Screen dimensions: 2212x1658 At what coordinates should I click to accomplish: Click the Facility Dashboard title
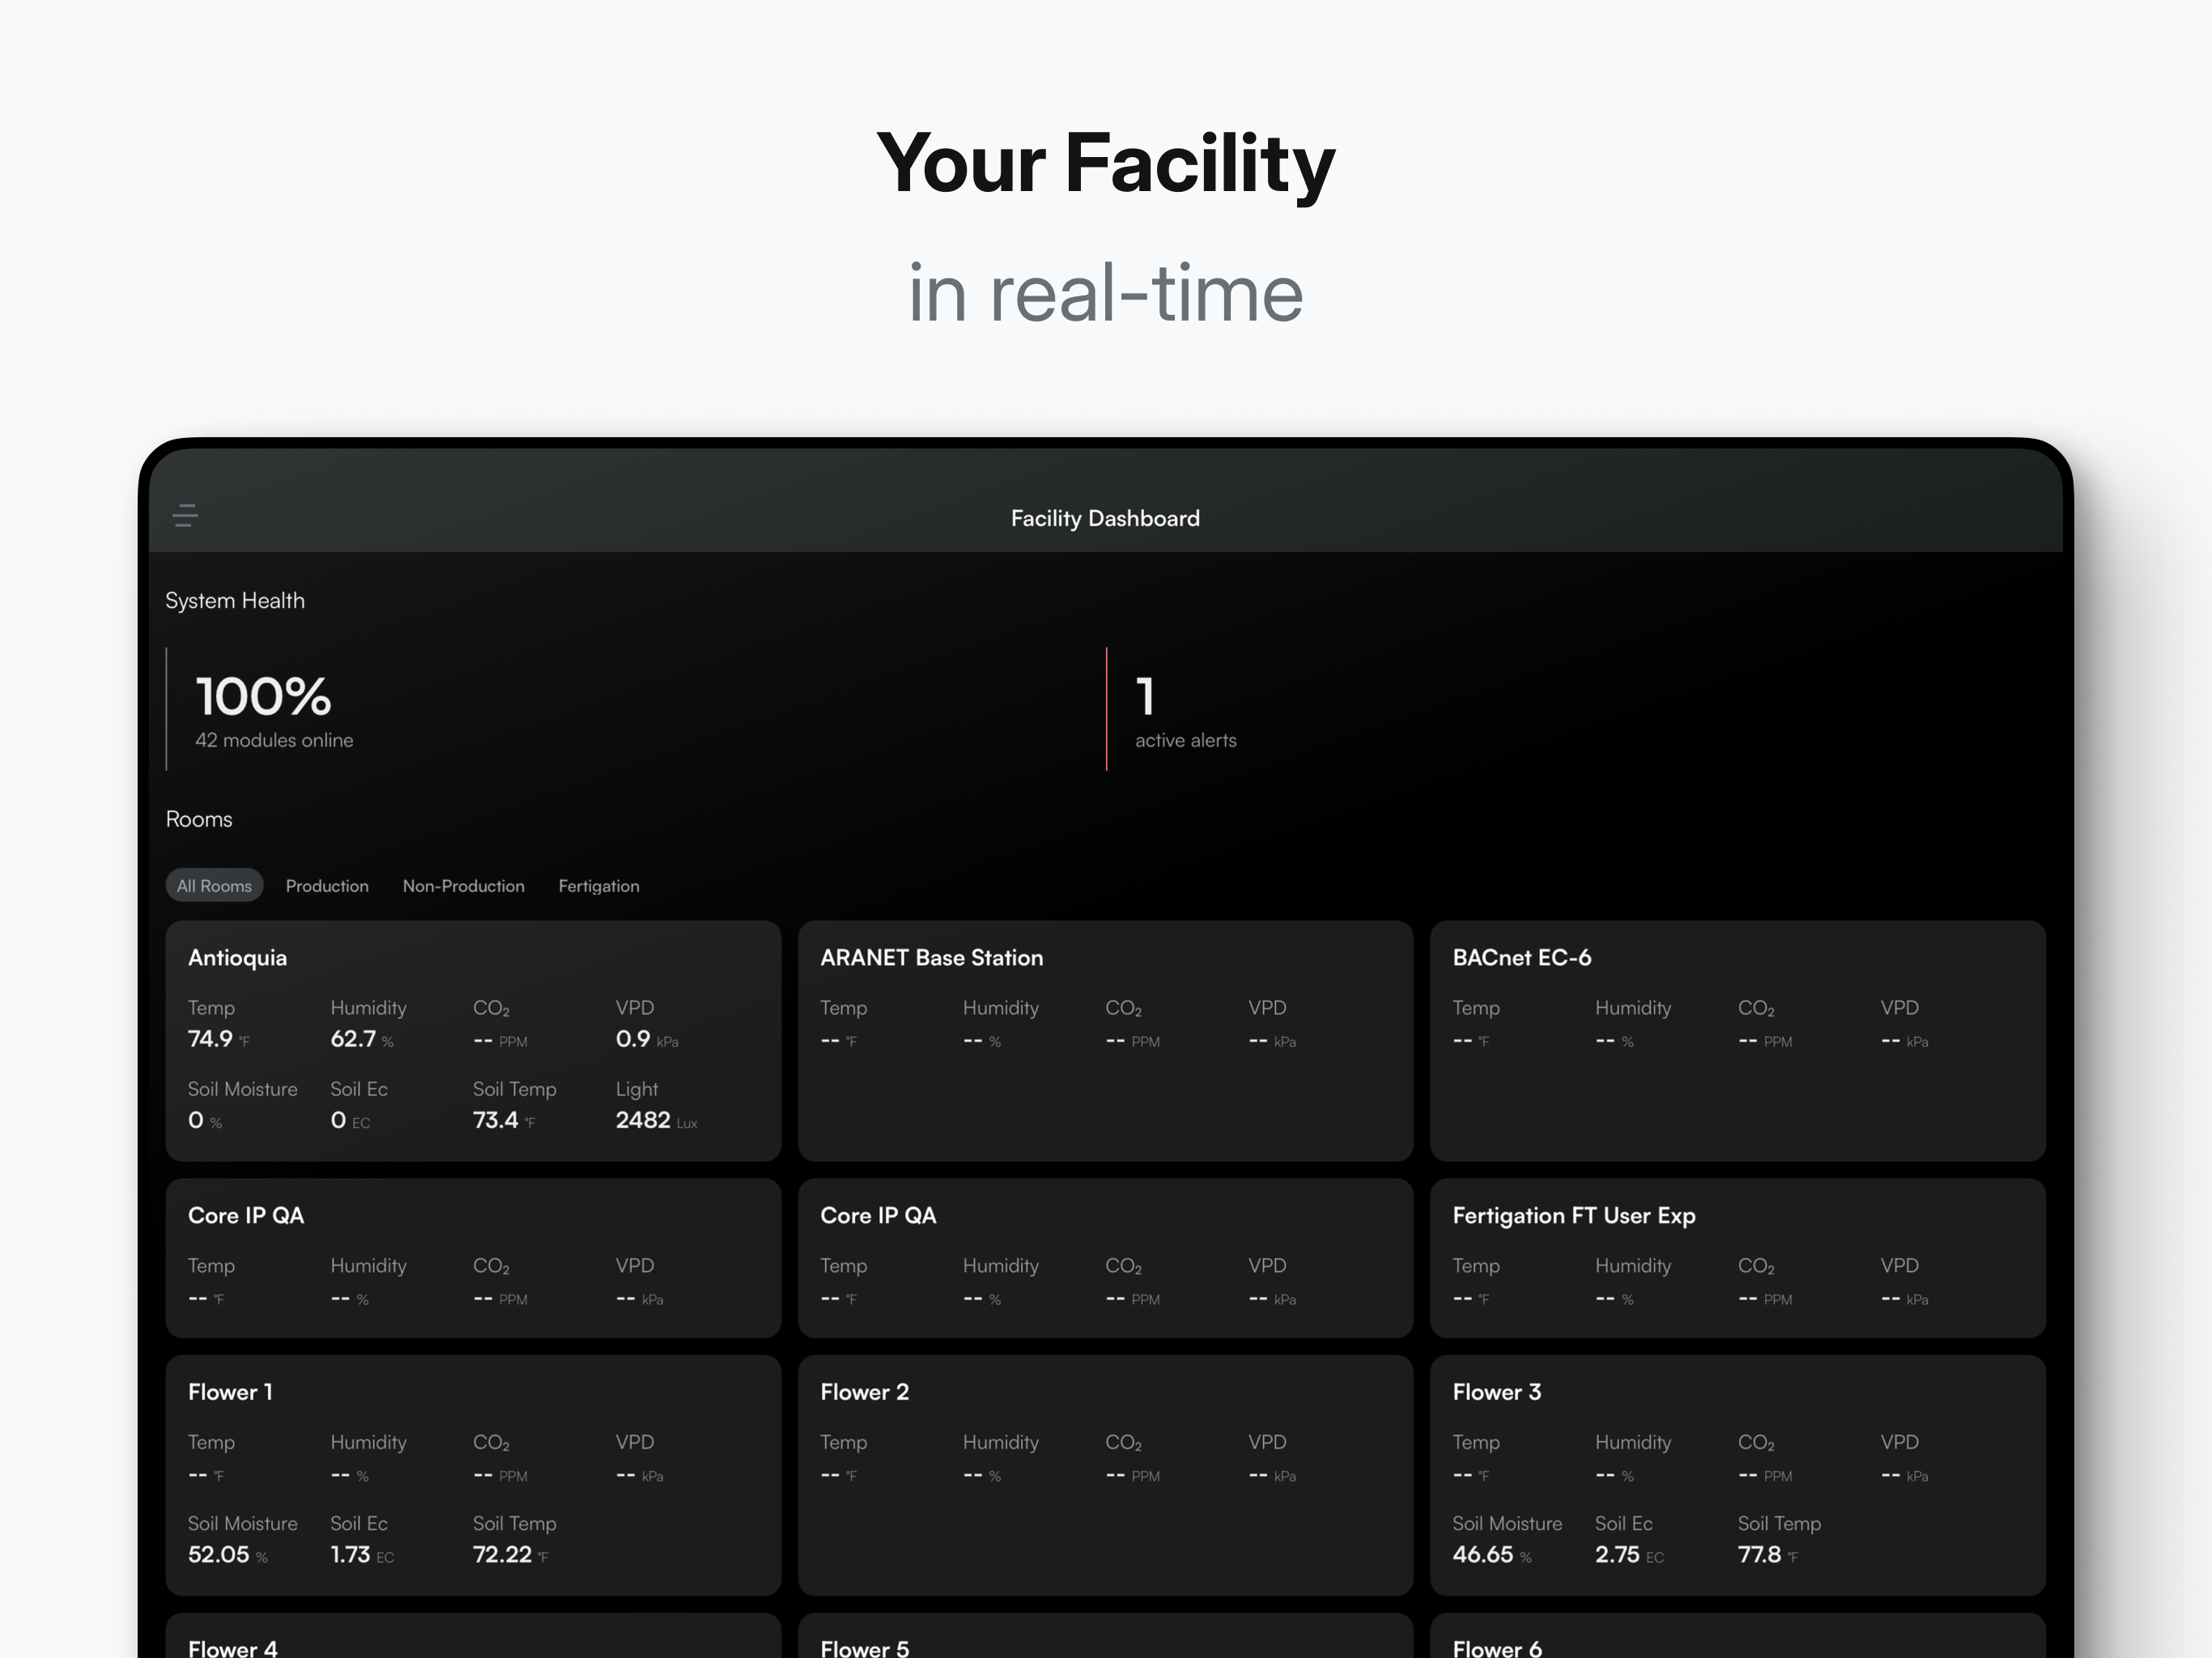pyautogui.click(x=1105, y=518)
